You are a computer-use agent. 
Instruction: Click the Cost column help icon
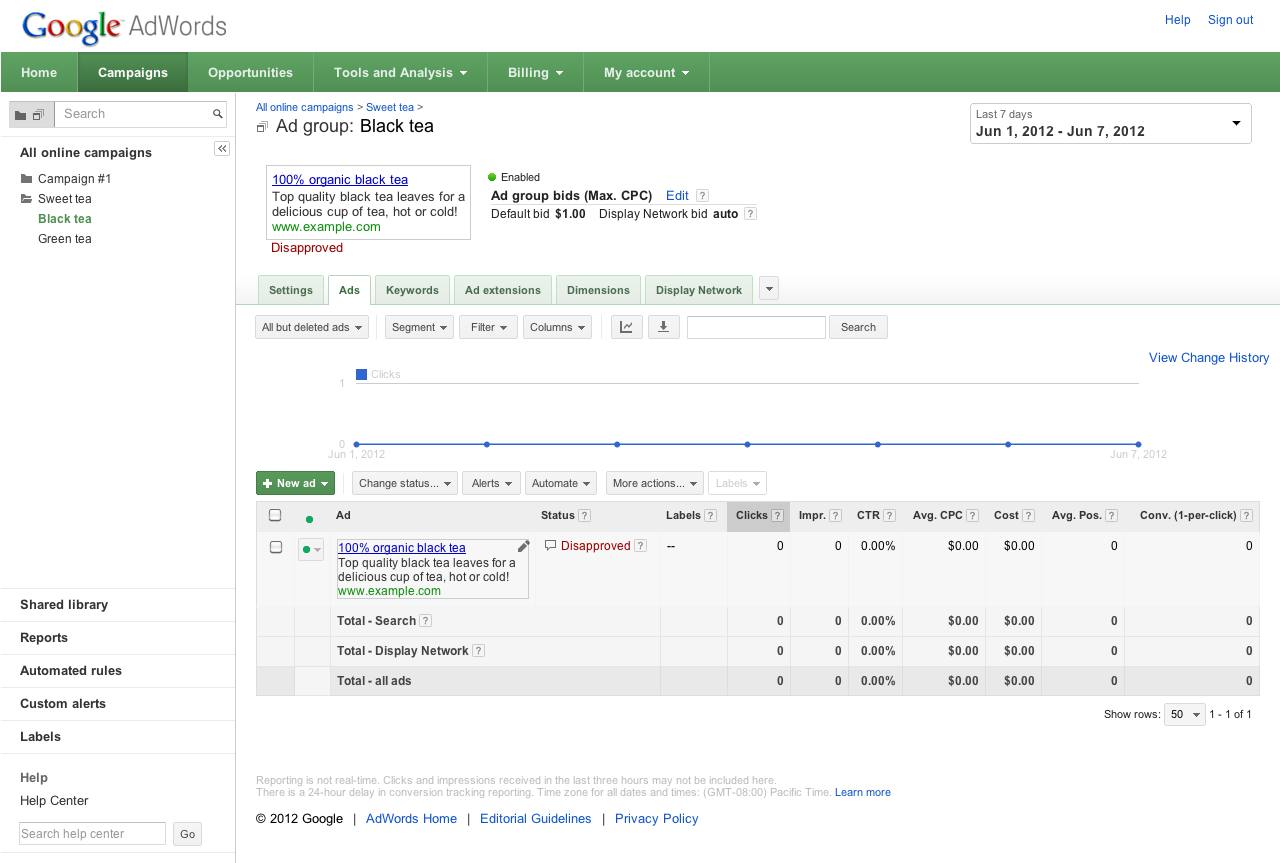(1028, 516)
